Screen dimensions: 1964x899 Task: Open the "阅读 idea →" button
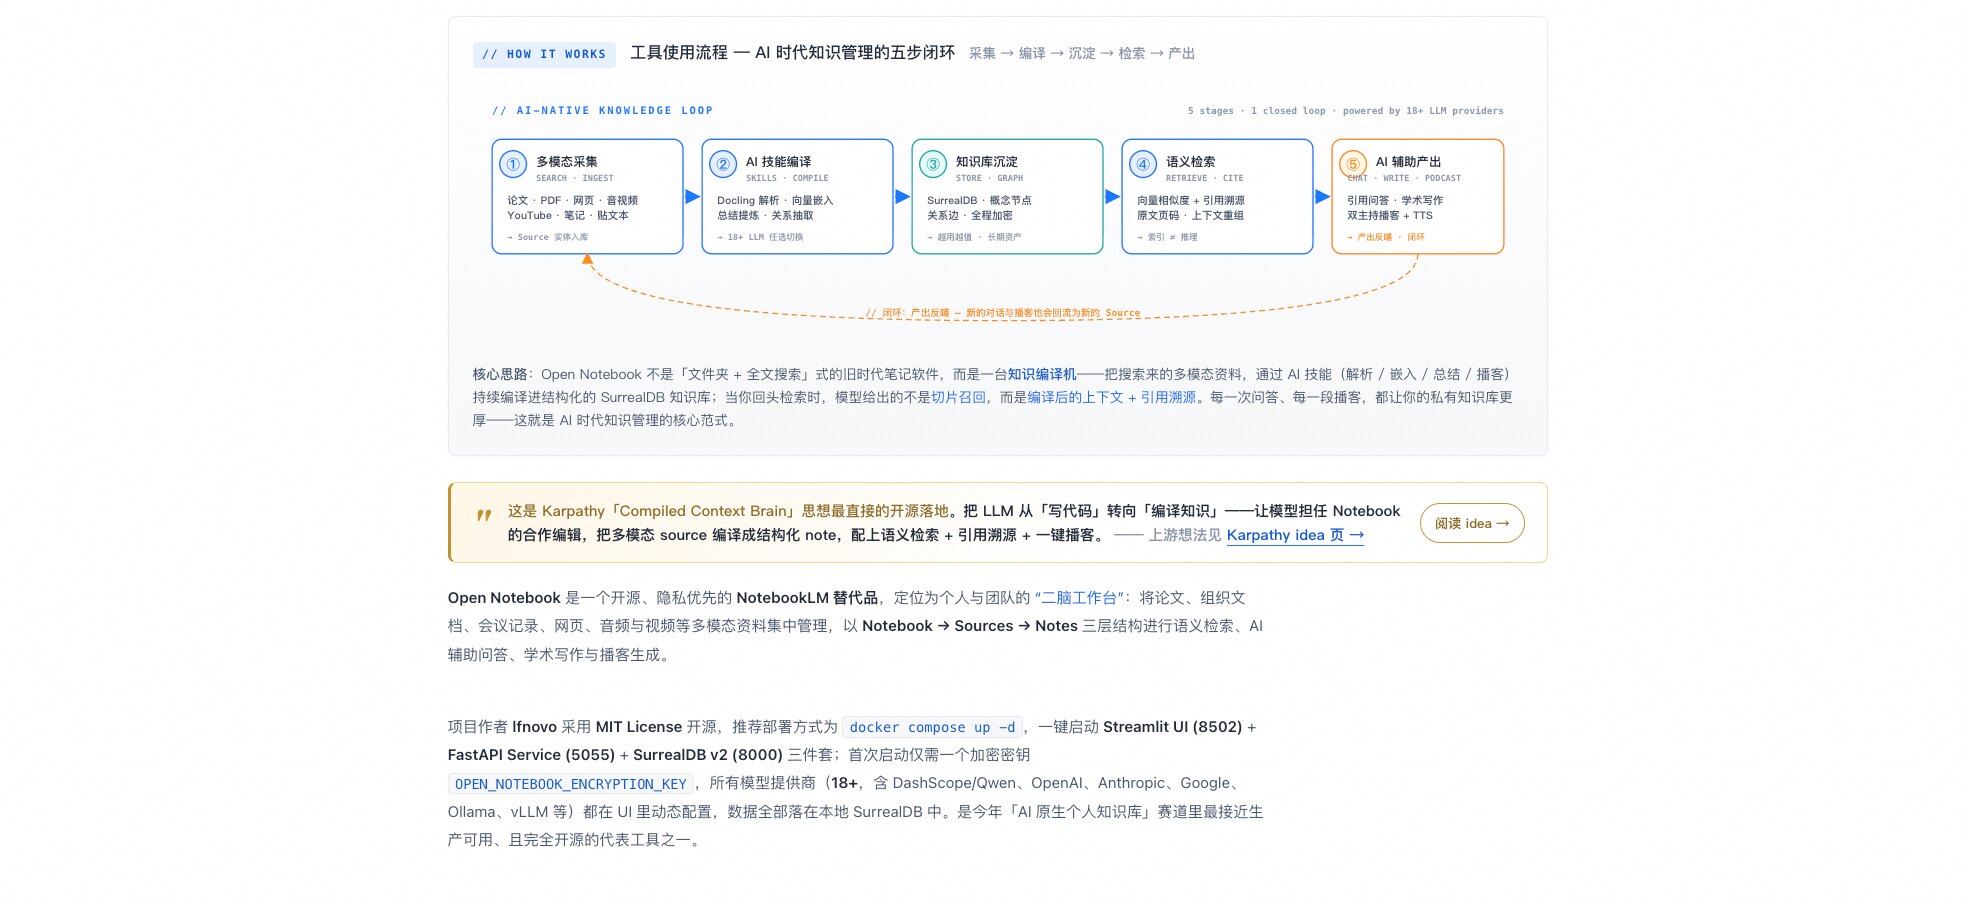coord(1472,523)
